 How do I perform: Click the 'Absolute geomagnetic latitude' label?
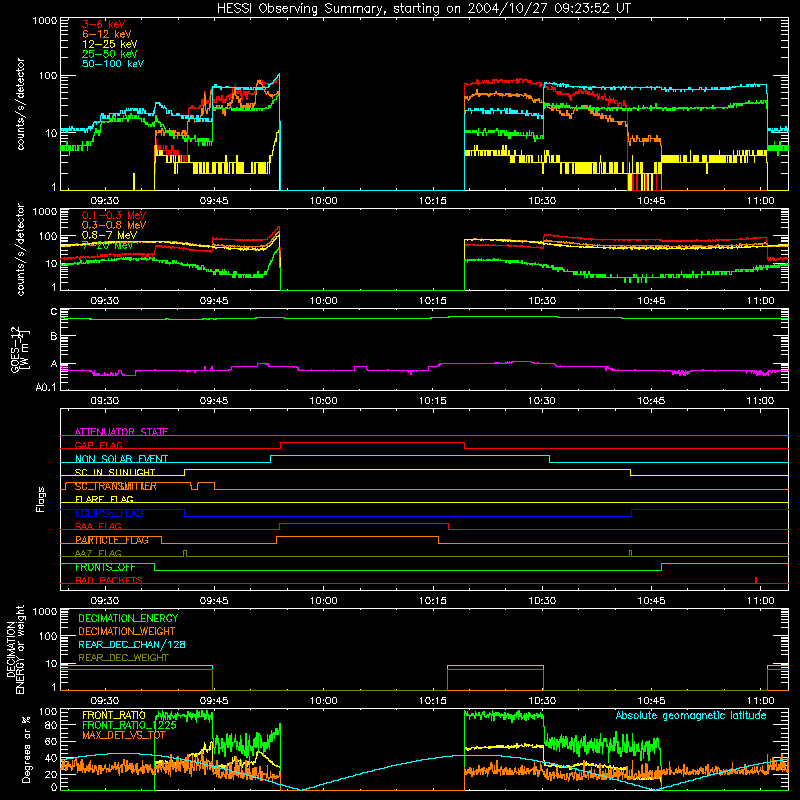[691, 715]
